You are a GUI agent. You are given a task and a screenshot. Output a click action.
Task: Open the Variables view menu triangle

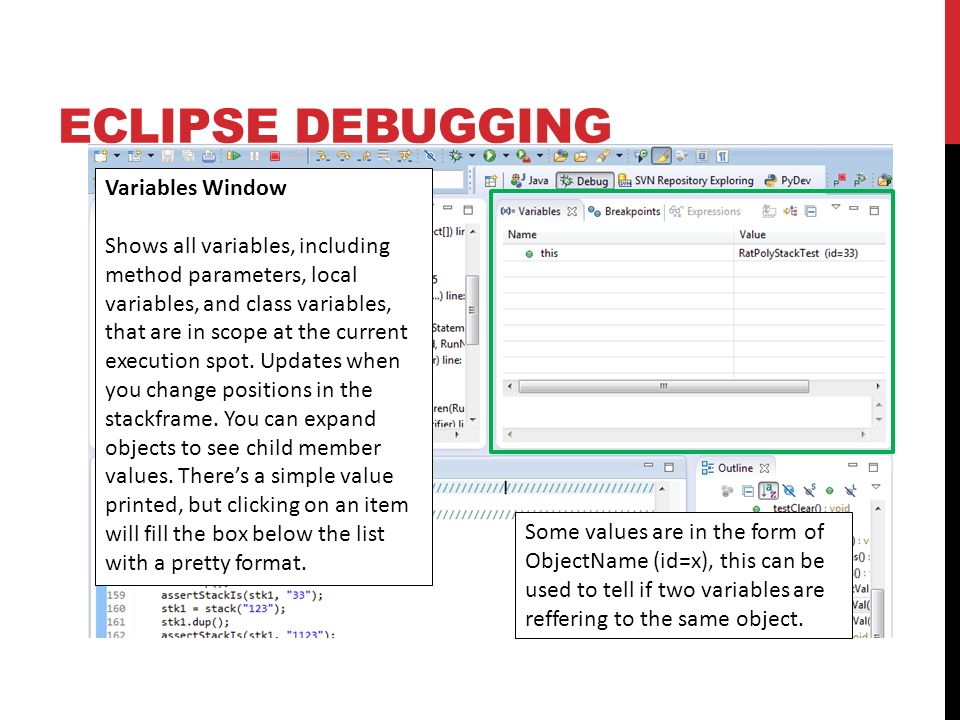click(836, 207)
